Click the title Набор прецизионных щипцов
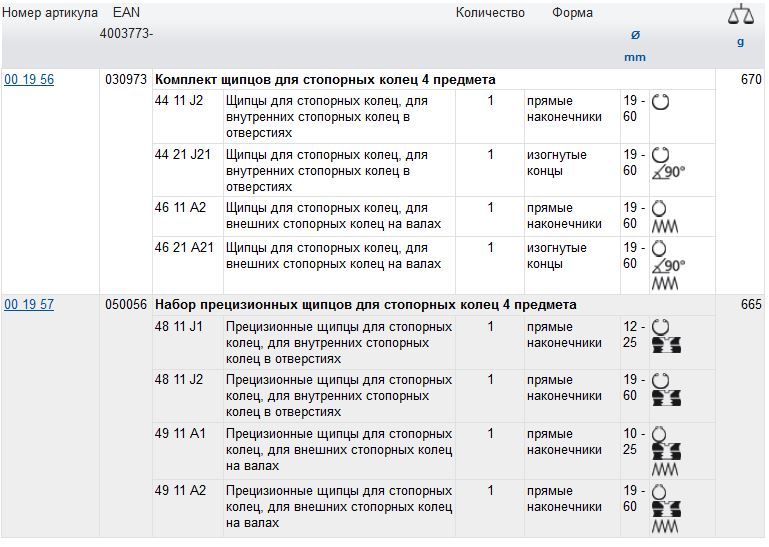 365,305
